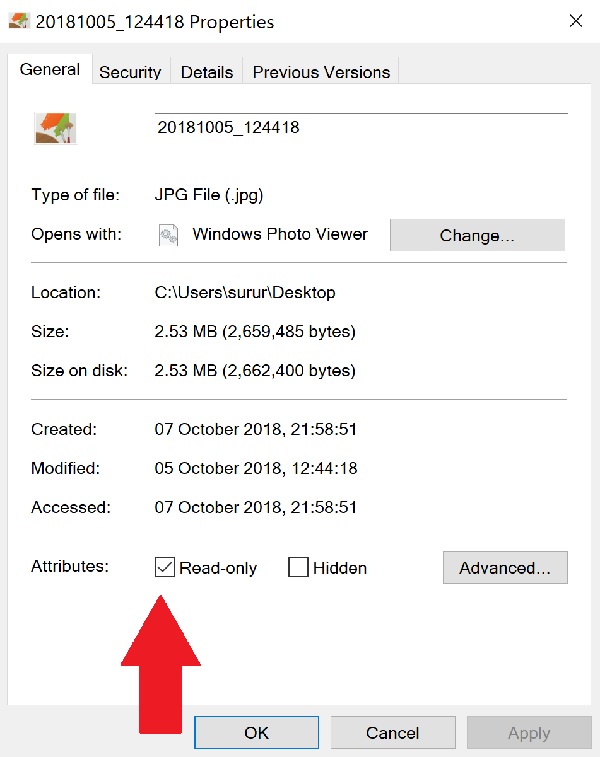Click the Cancel button

(x=392, y=733)
